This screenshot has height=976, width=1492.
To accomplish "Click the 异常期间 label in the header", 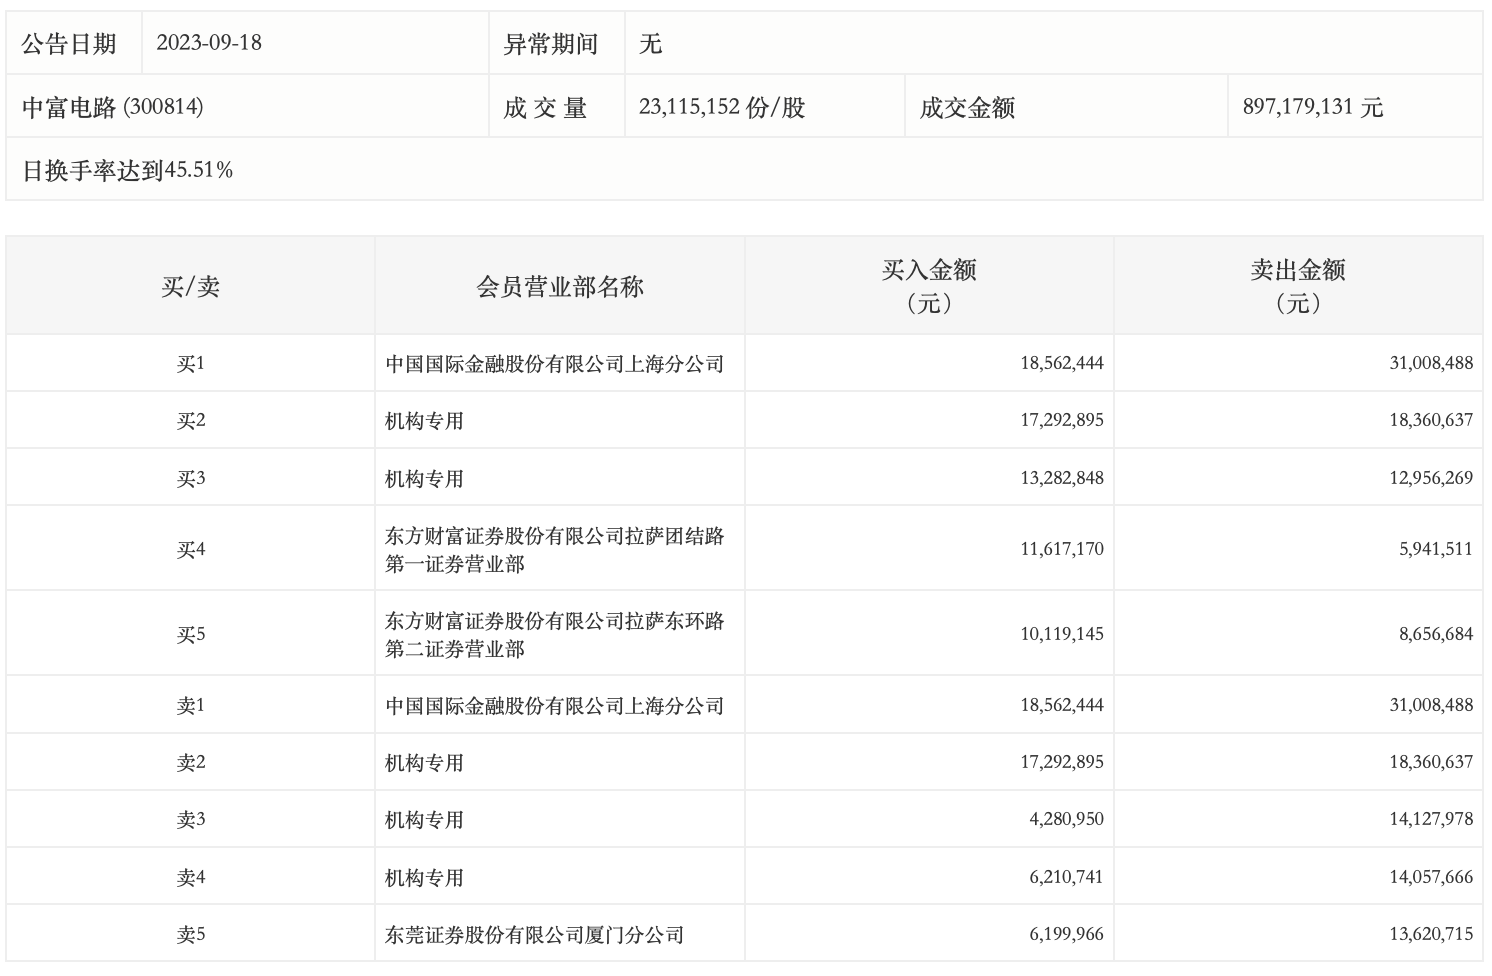I will tap(550, 44).
